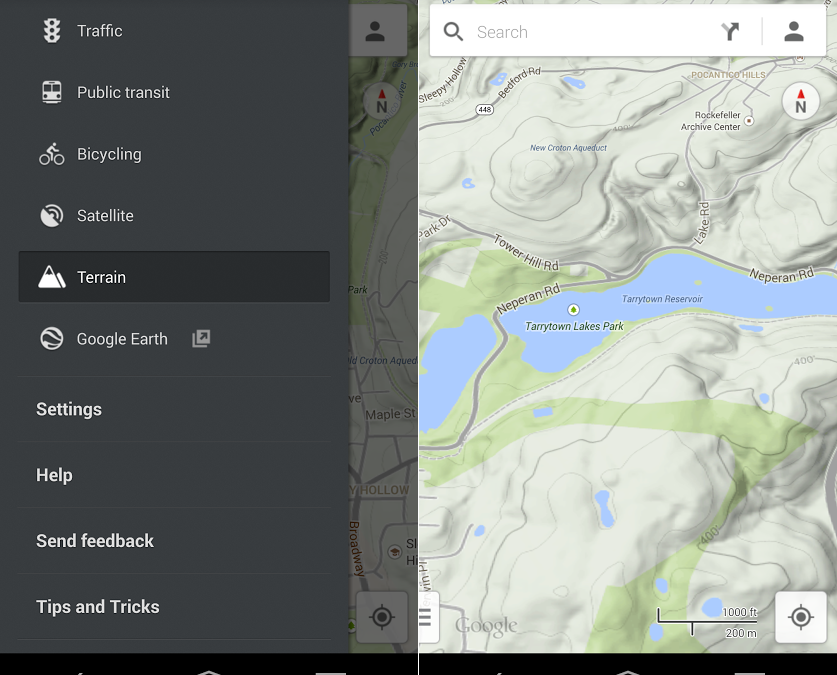Tap the Terrain mountain icon
Viewport: 837px width, 675px height.
pos(52,277)
